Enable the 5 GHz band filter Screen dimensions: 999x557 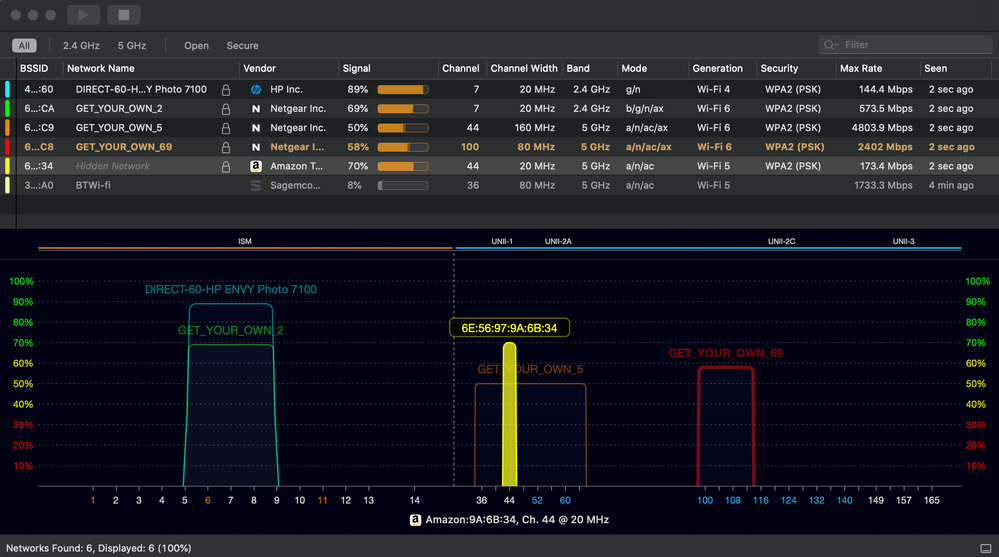point(132,46)
